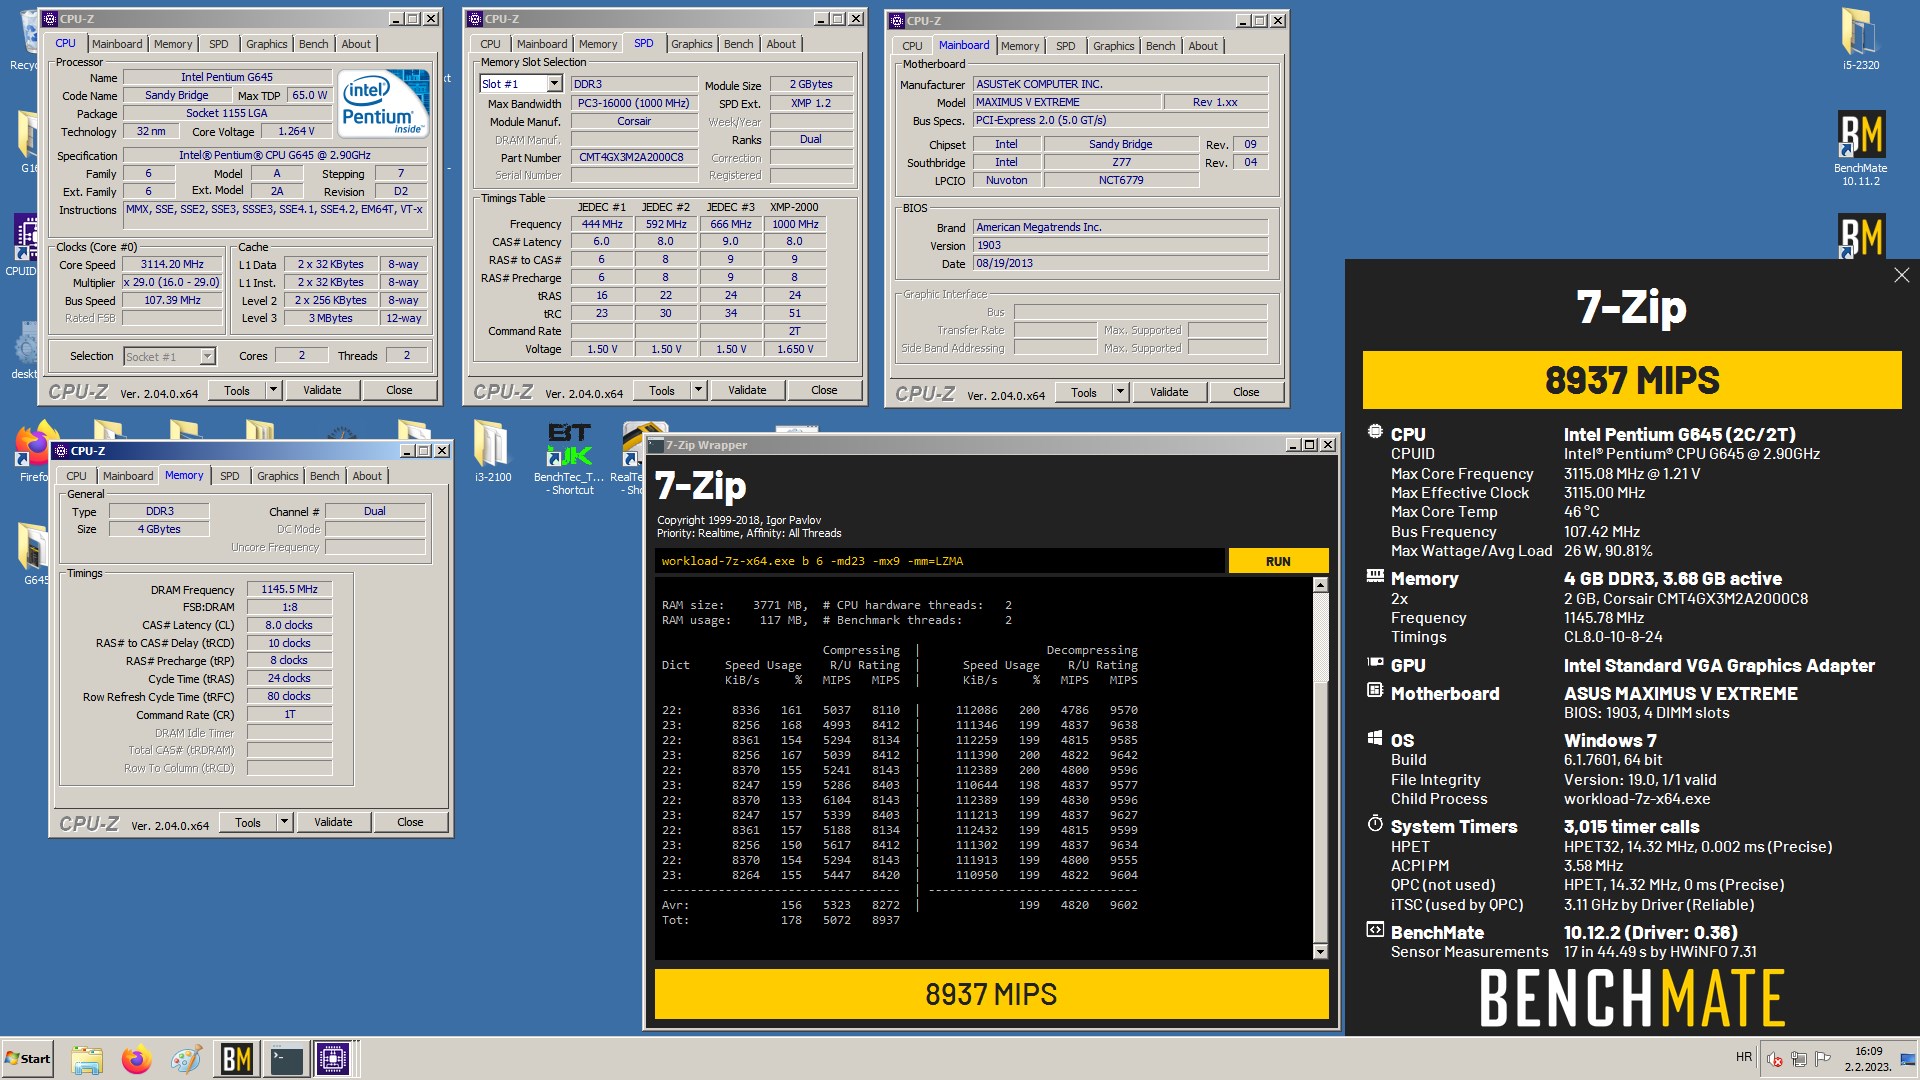Click the XMP-2000 frequency 1000 MHz cell

click(795, 225)
